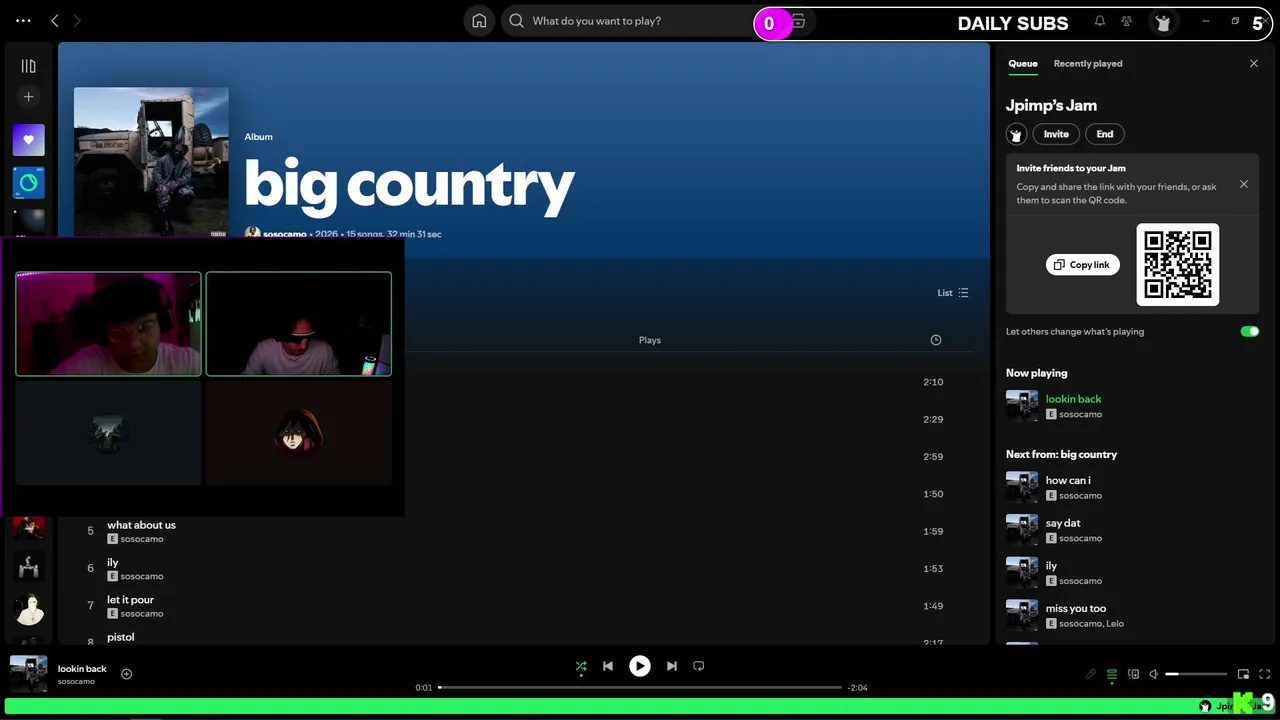Screen dimensions: 1280x720
Task: Toggle 'Let others change what's playing'
Action: pos(1250,331)
